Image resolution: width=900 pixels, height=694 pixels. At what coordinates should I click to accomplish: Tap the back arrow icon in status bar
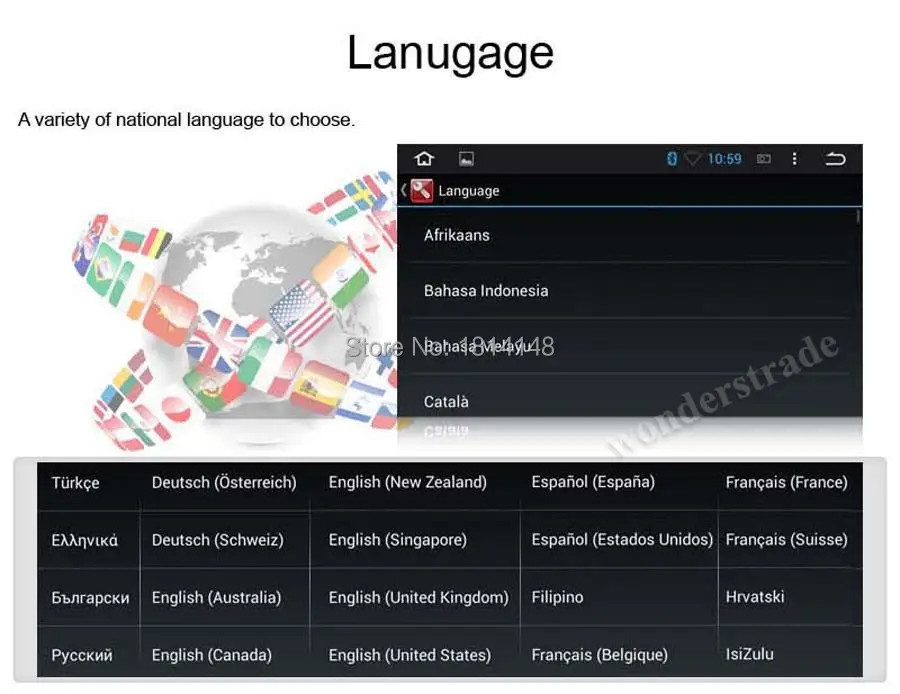835,158
